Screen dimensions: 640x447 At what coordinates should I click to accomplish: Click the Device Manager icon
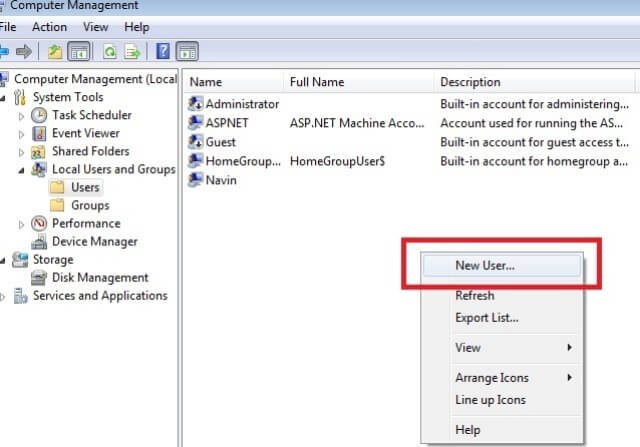[39, 242]
